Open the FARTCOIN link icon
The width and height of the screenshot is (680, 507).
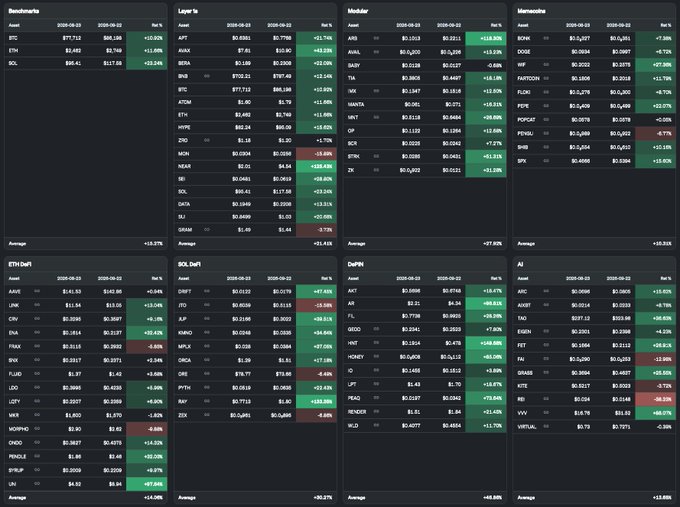coord(546,79)
